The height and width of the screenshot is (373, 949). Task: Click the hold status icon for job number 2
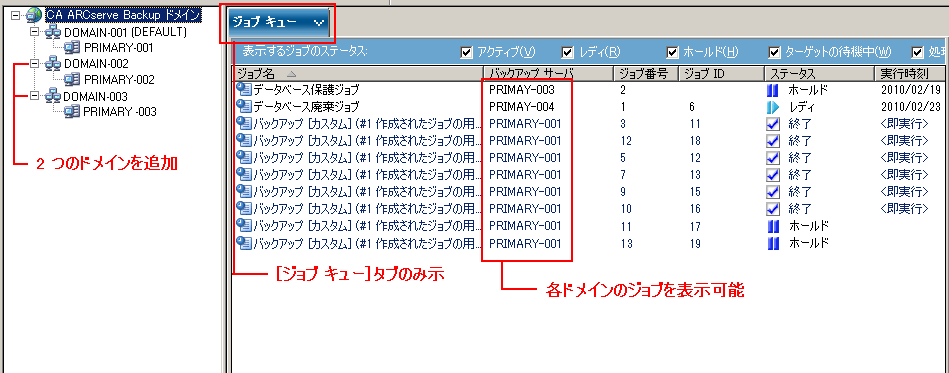(773, 91)
